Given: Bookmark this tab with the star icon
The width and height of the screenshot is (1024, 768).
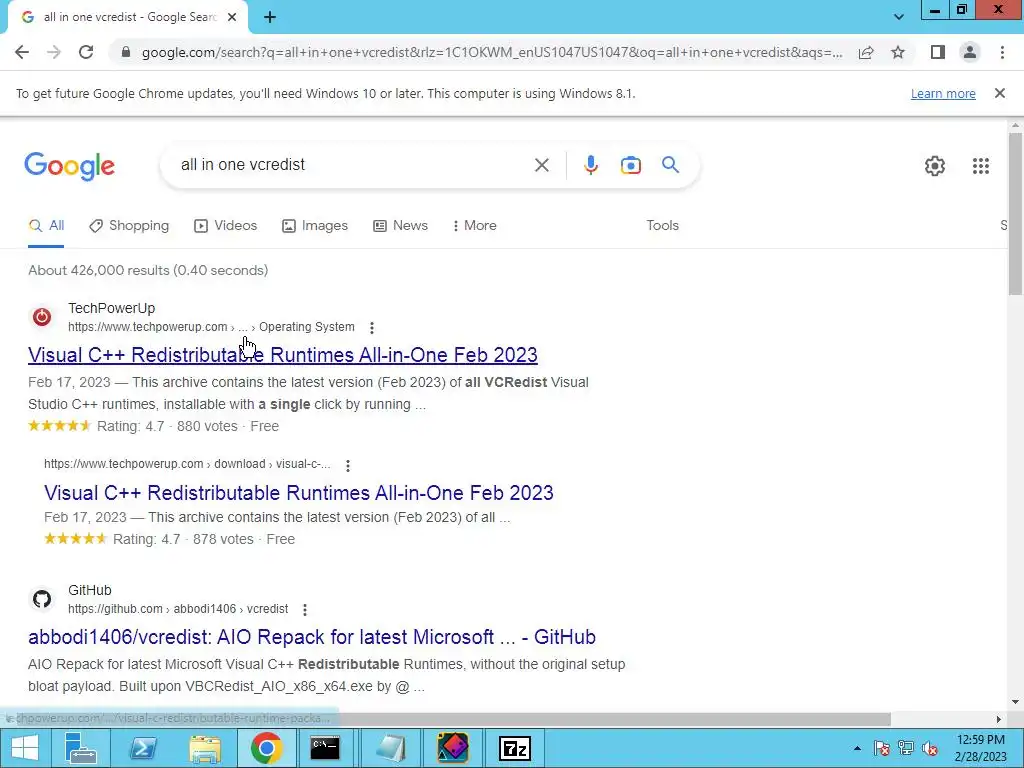Looking at the screenshot, I should (x=898, y=52).
